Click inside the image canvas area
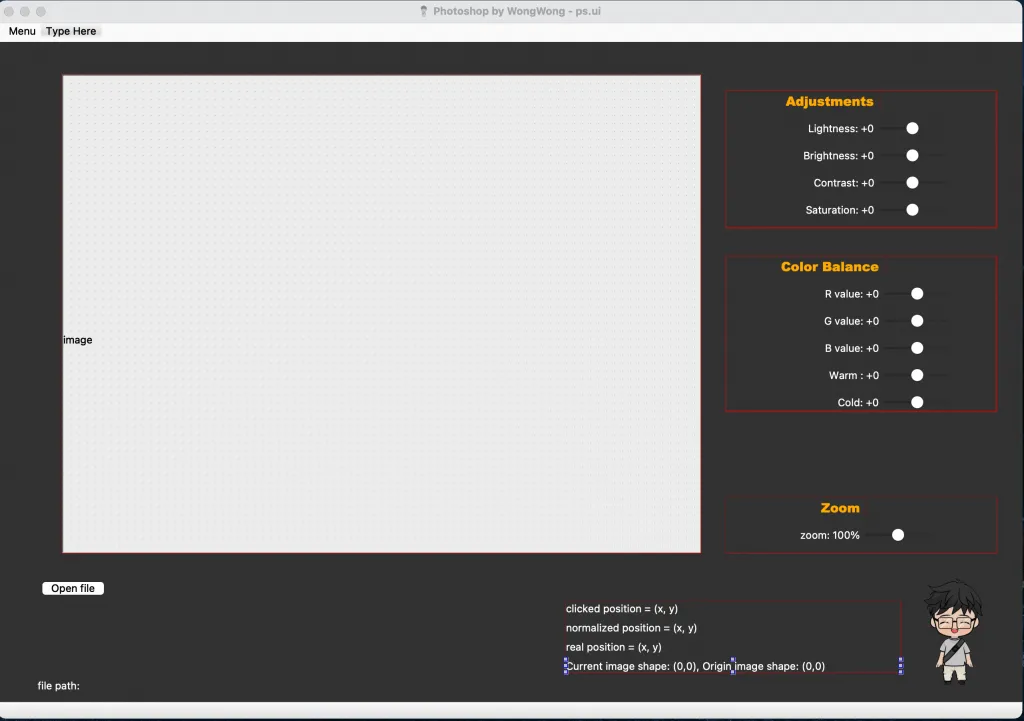Viewport: 1024px width, 721px height. coord(381,313)
